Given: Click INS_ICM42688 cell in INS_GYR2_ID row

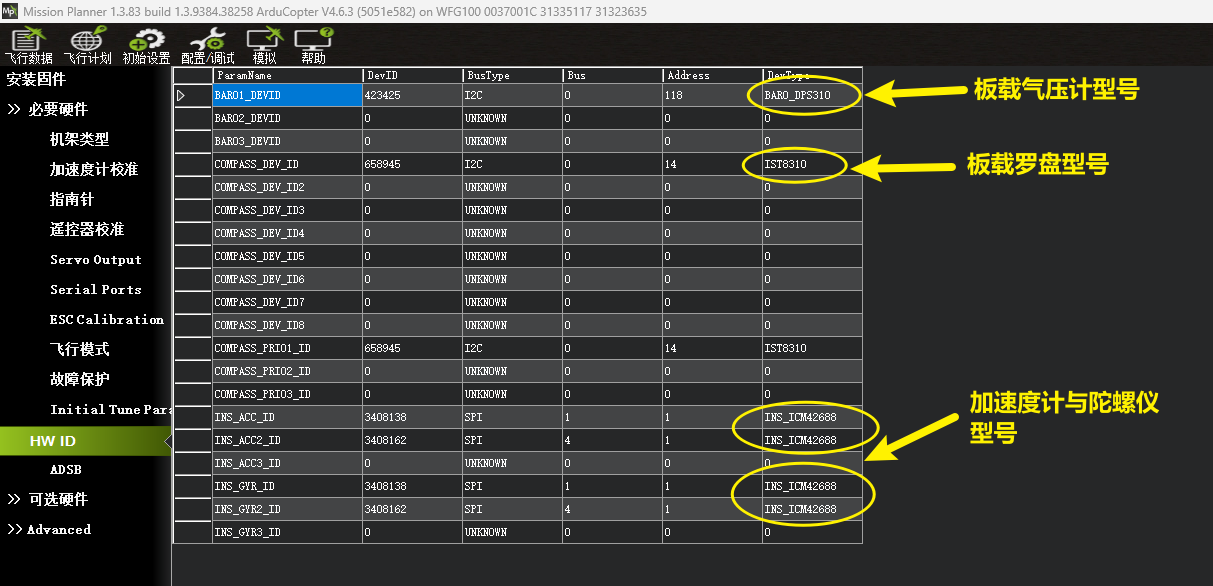Looking at the screenshot, I should [812, 509].
